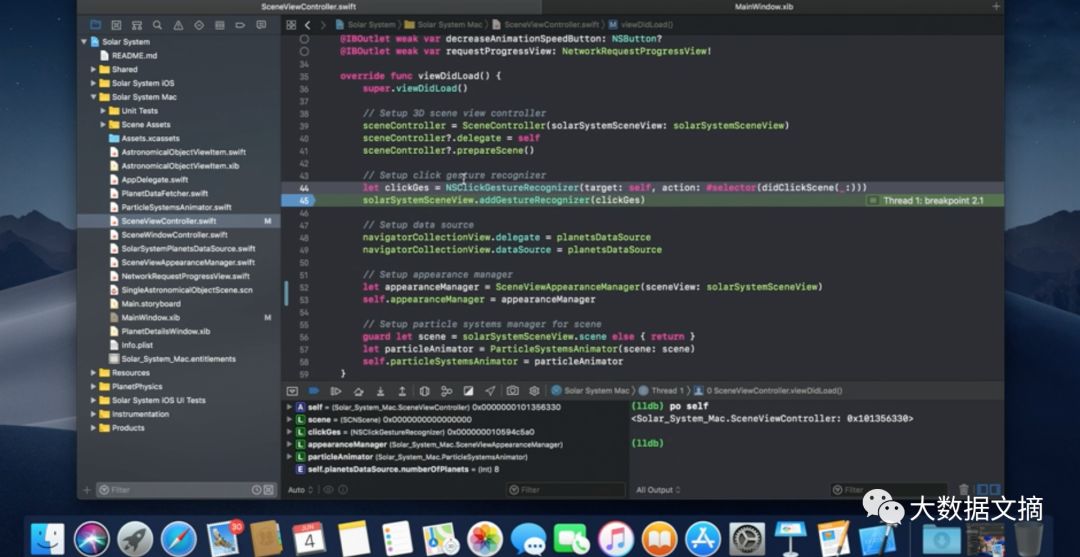Continue program execution
Screen dimensions: 1080x557
pos(336,390)
